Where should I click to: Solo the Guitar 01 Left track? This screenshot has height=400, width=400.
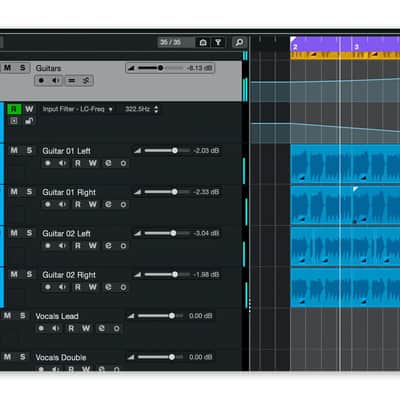[x=29, y=150]
